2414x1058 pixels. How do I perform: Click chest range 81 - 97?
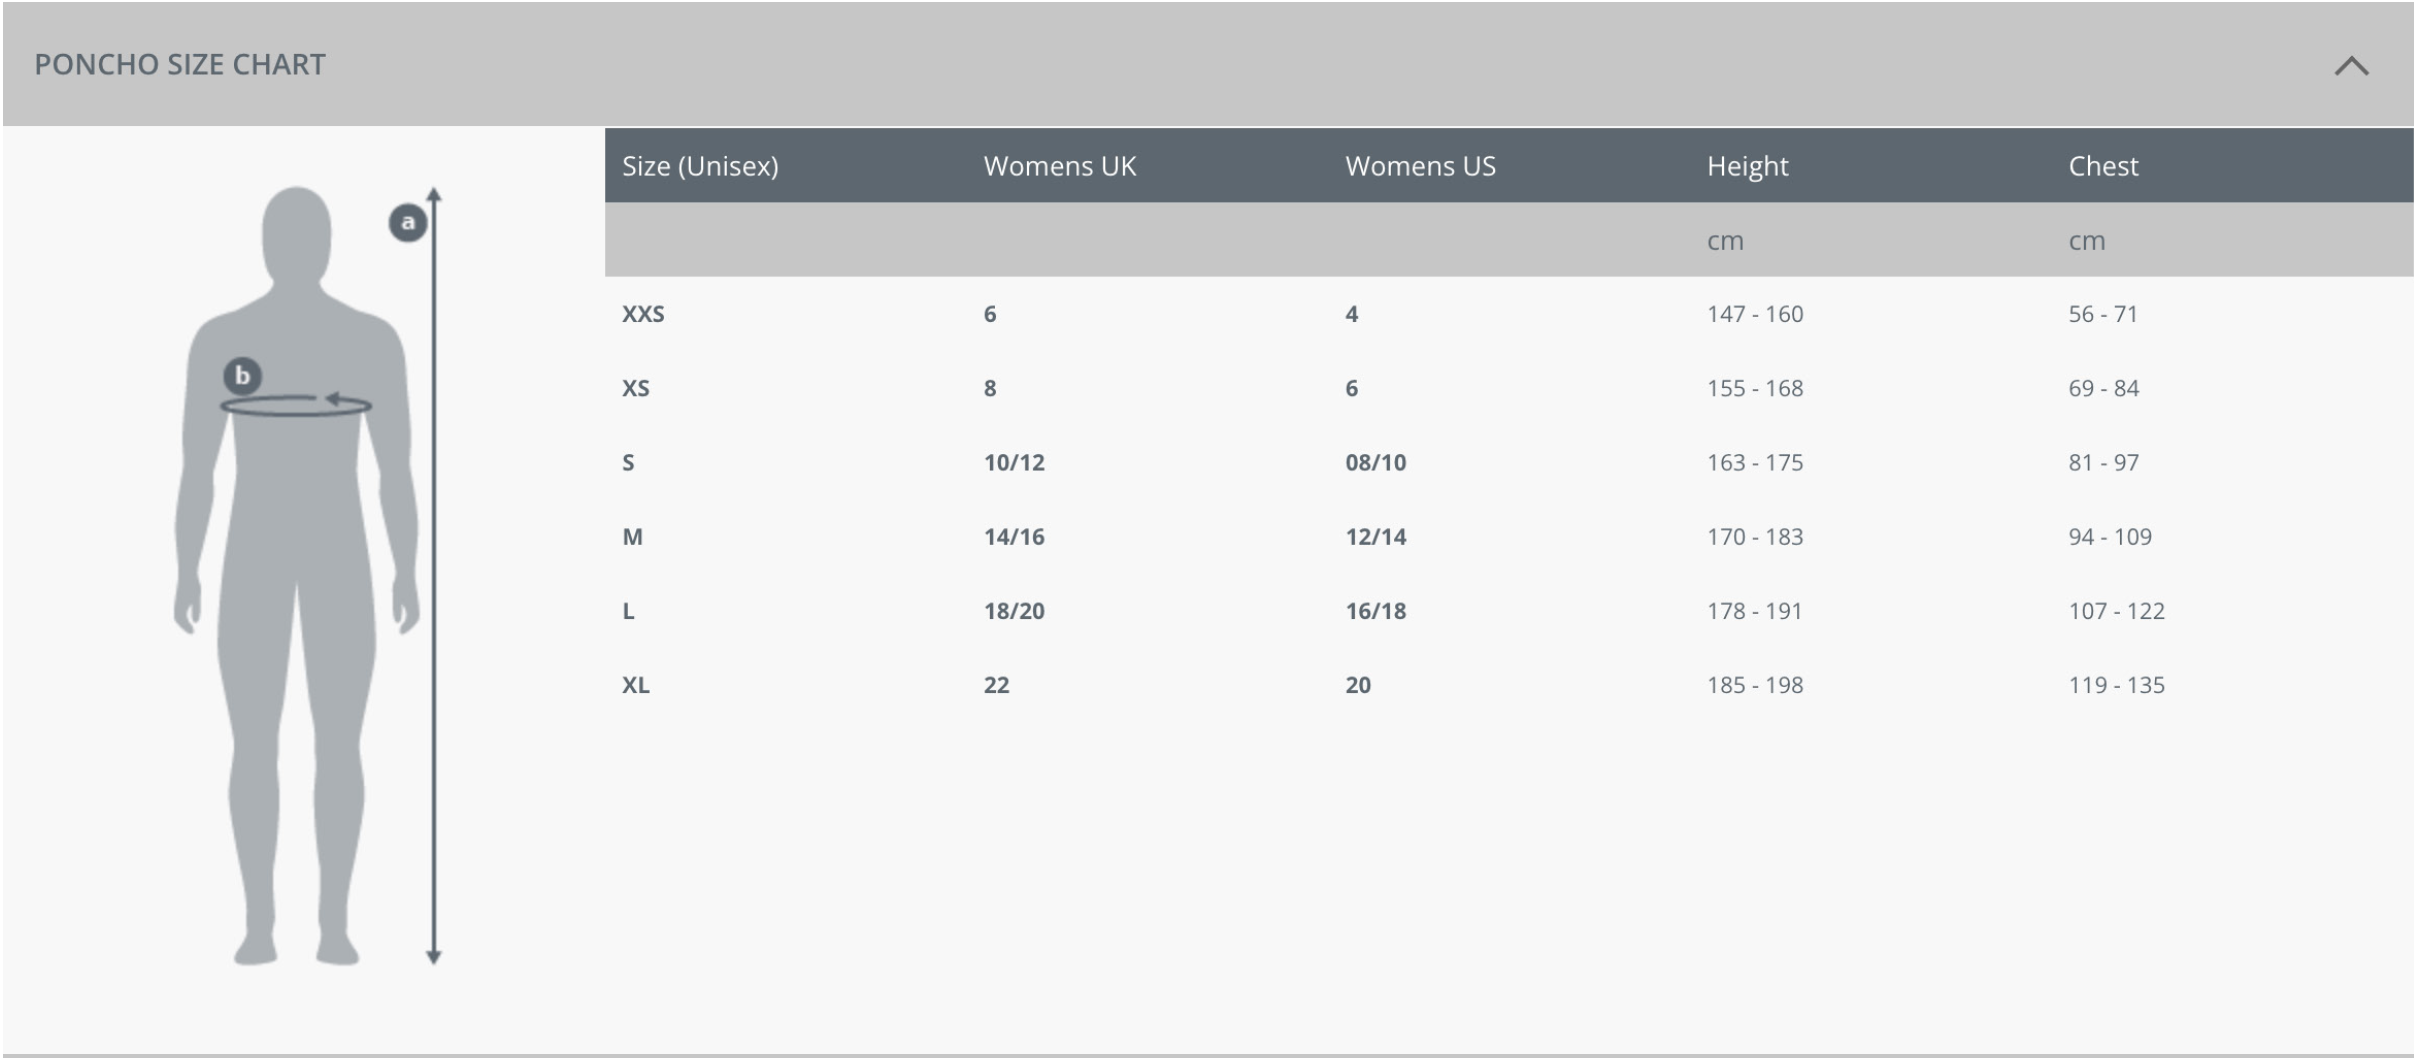2104,462
